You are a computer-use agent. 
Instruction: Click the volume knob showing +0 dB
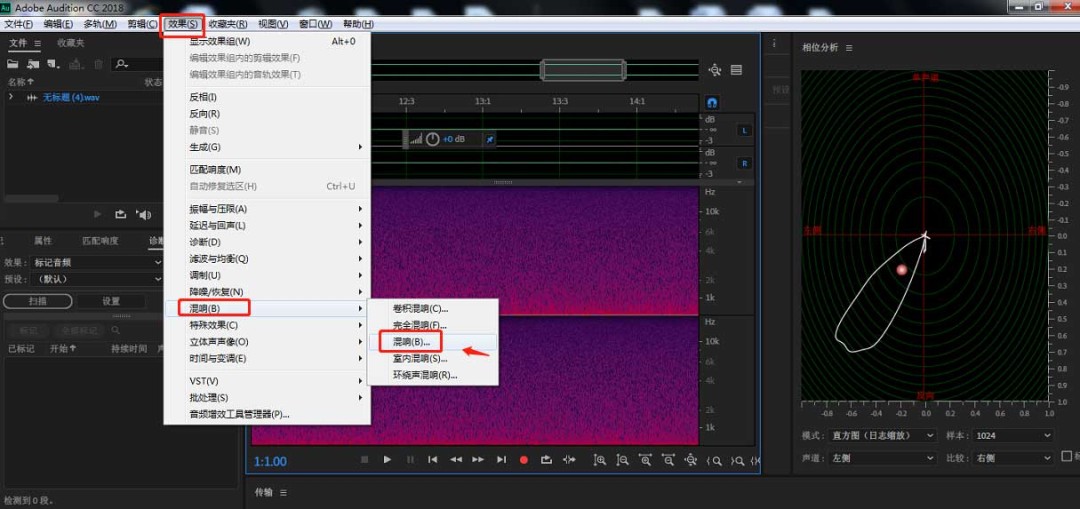(x=432, y=139)
